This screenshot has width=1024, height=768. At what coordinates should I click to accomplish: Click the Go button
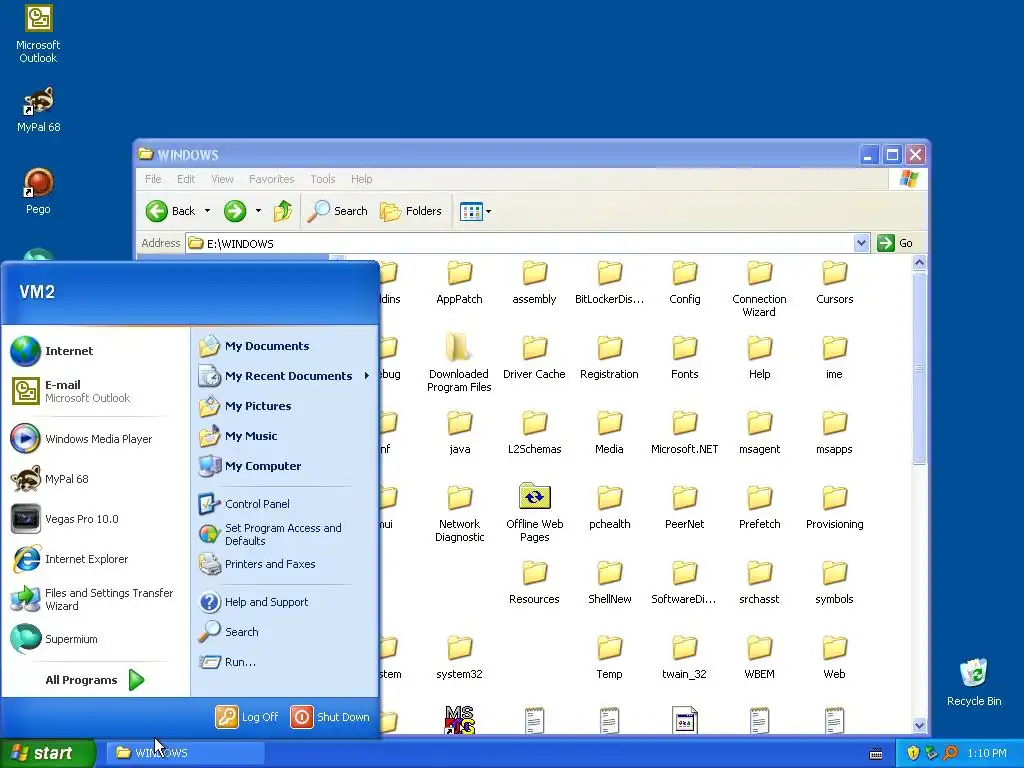point(895,243)
